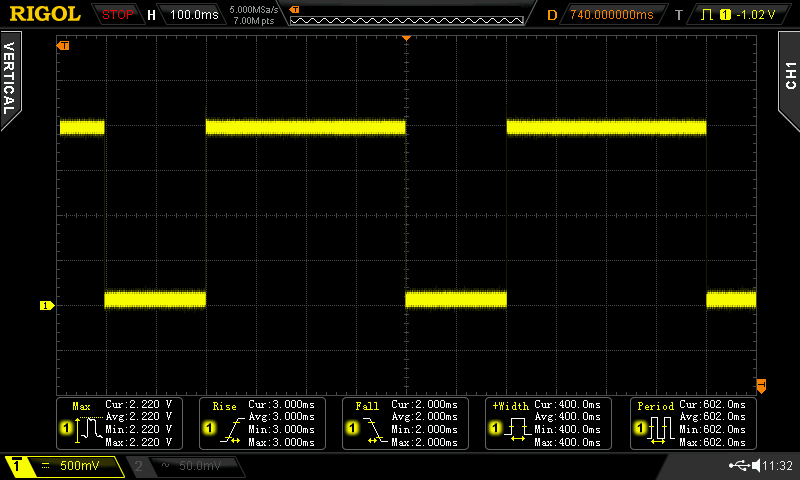This screenshot has height=480, width=800.
Task: Click the waveform memory overview bar
Action: tap(405, 14)
